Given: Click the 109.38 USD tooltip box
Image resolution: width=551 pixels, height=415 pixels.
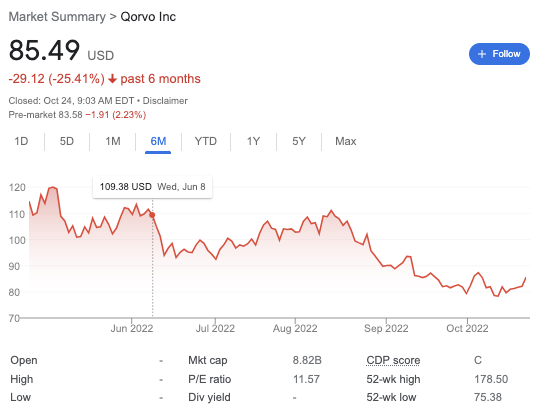Looking at the screenshot, I should (x=153, y=187).
